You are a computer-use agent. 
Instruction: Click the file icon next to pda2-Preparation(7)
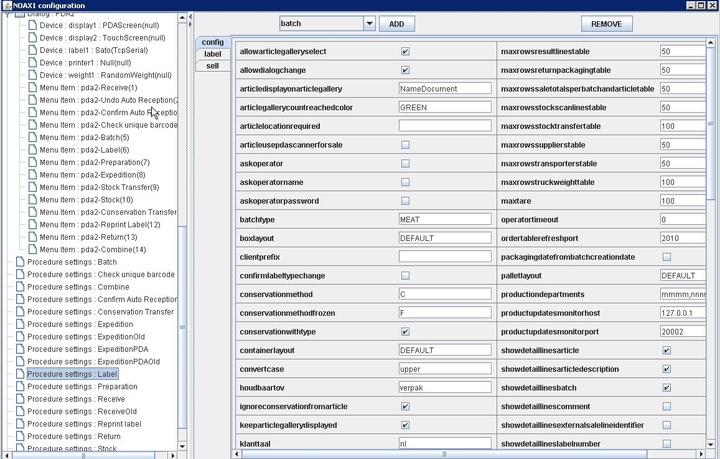point(32,162)
